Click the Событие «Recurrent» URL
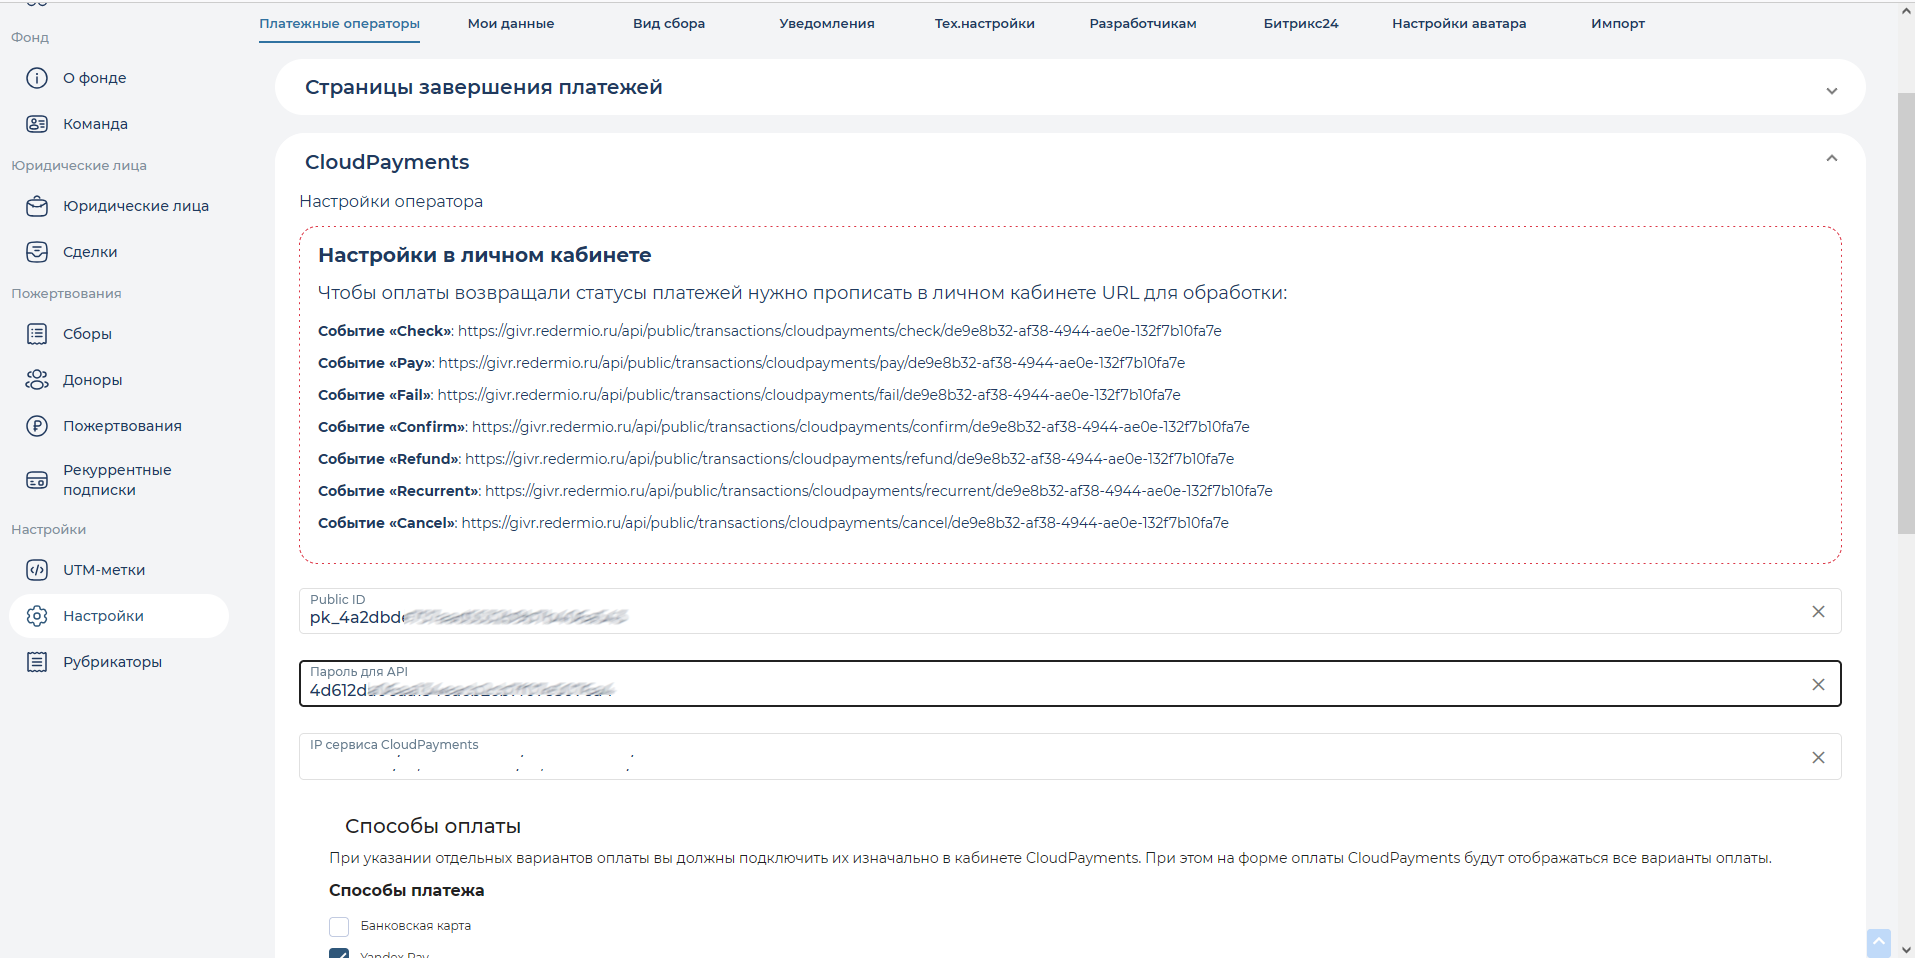The height and width of the screenshot is (958, 1915). tap(879, 491)
